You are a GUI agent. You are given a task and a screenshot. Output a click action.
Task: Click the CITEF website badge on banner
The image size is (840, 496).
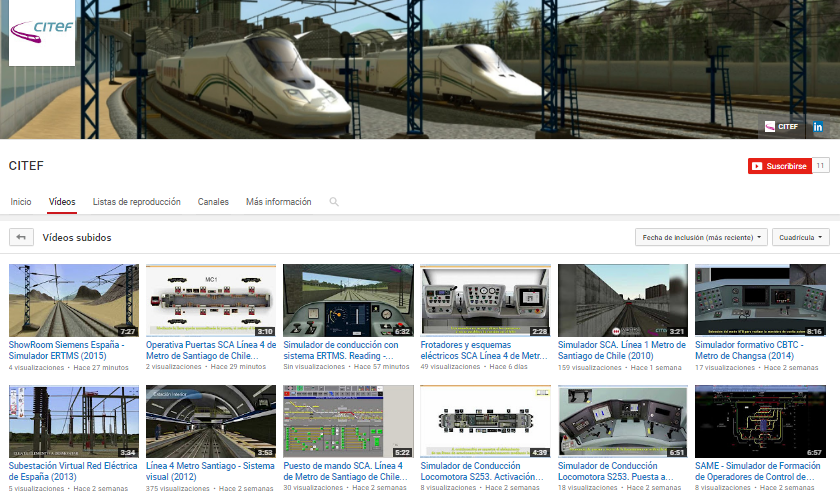coord(782,127)
